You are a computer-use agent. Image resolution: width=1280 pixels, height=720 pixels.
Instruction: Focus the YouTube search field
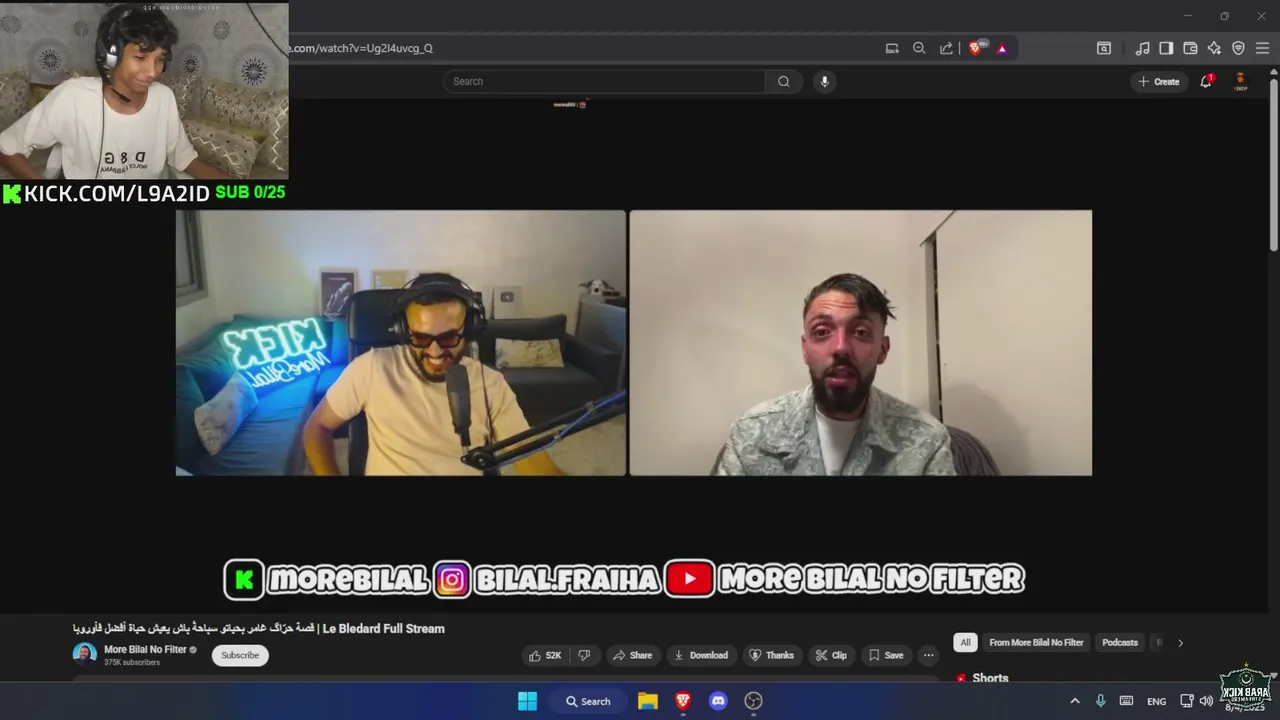(x=604, y=82)
